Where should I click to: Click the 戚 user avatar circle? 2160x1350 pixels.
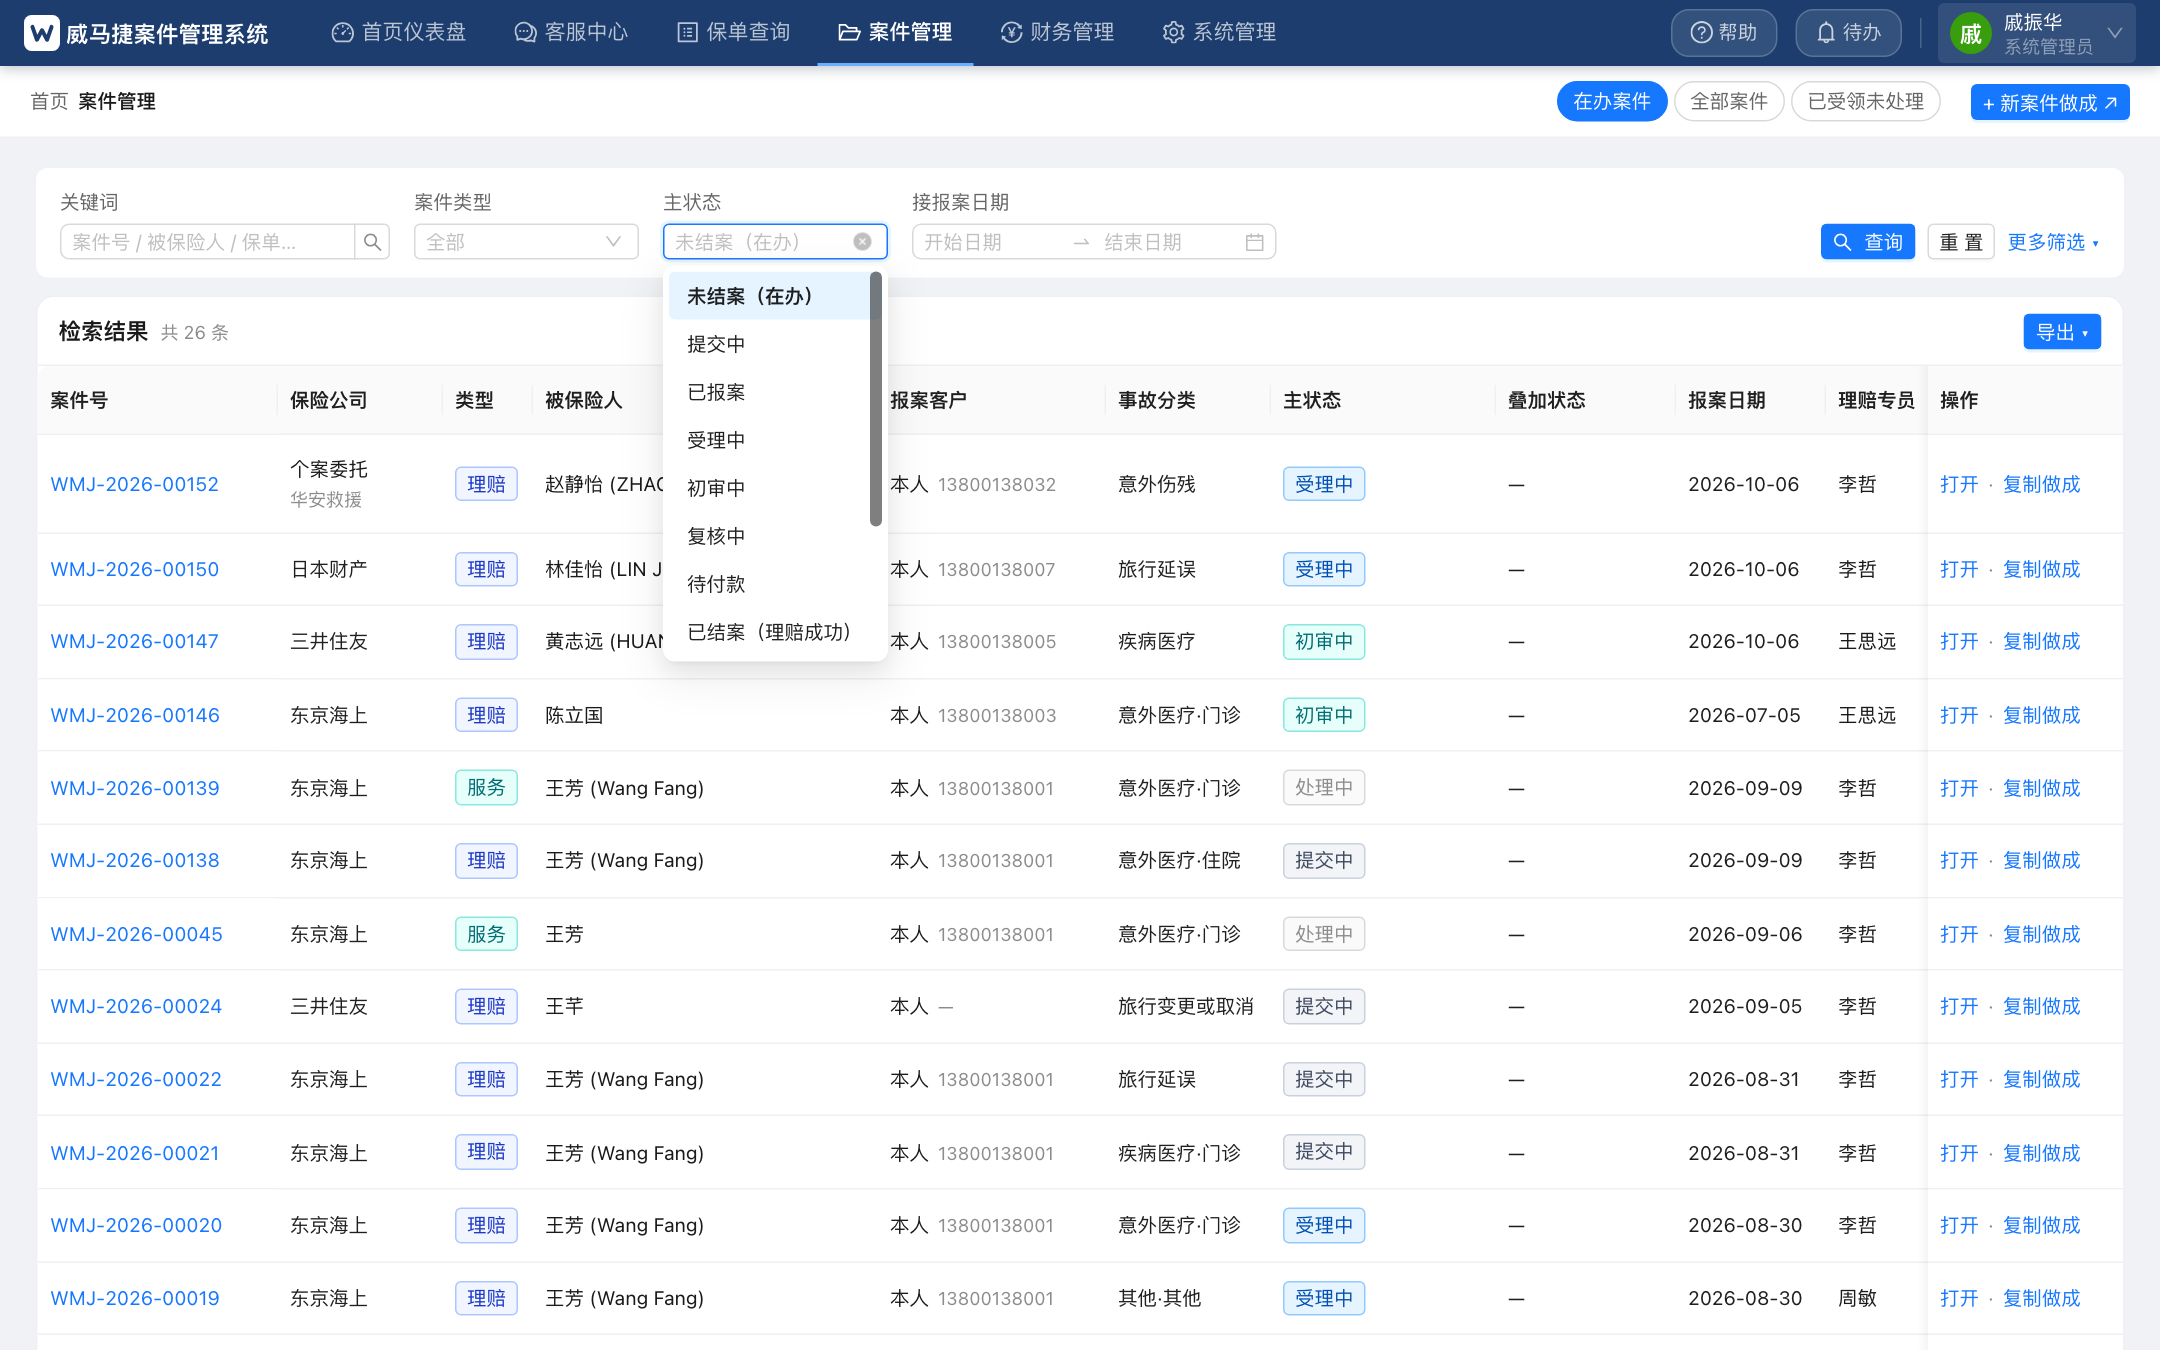pyautogui.click(x=1970, y=34)
